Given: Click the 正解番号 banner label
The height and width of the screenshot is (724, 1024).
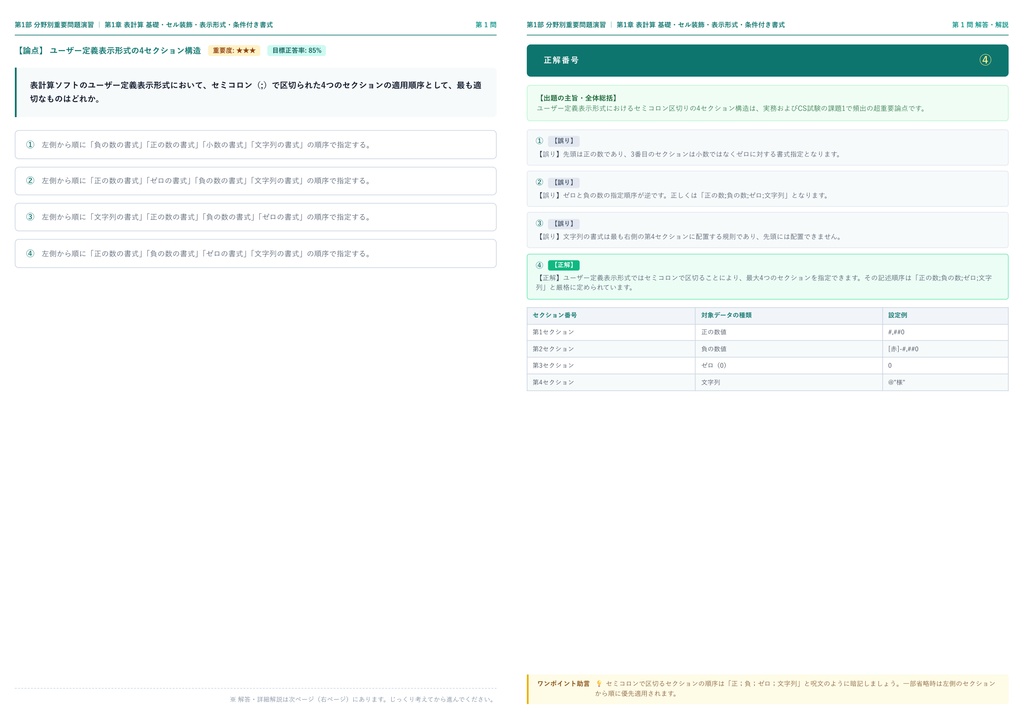Looking at the screenshot, I should [561, 60].
